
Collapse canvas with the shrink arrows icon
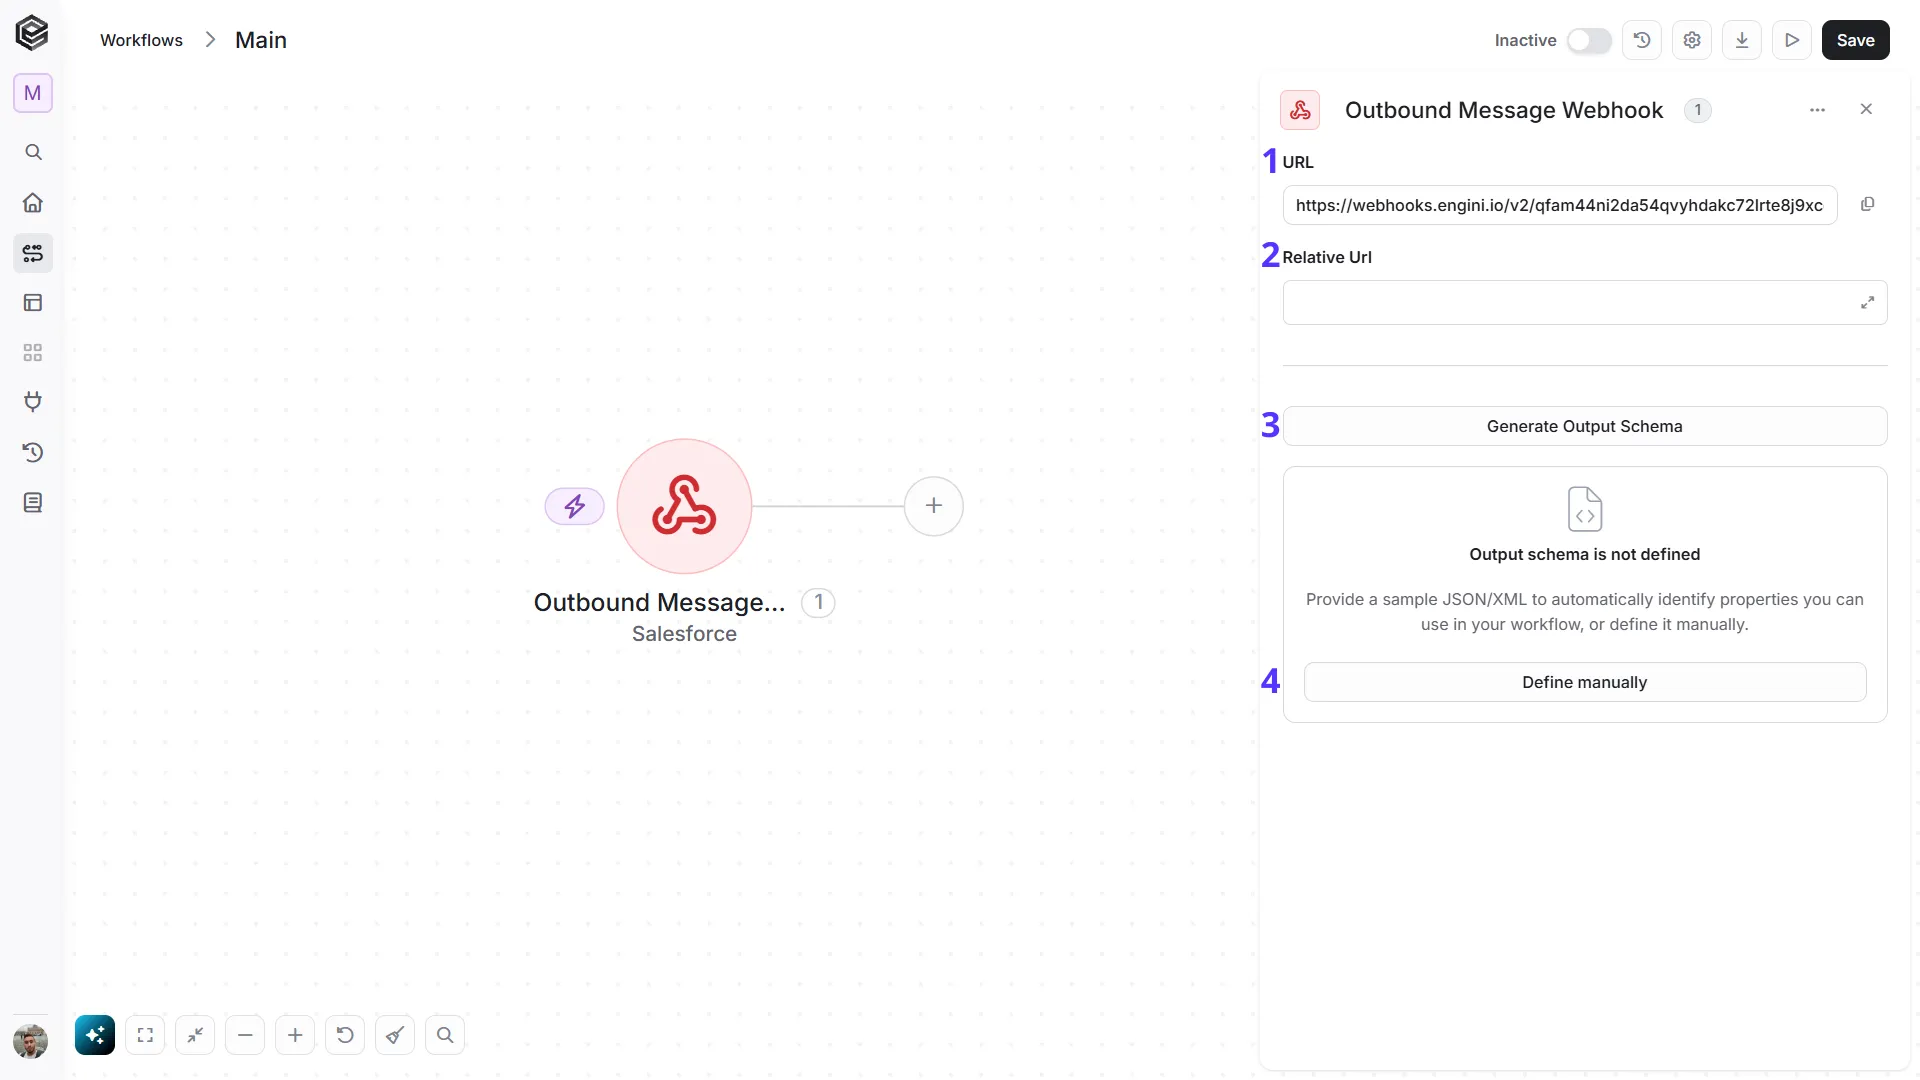[x=195, y=1035]
